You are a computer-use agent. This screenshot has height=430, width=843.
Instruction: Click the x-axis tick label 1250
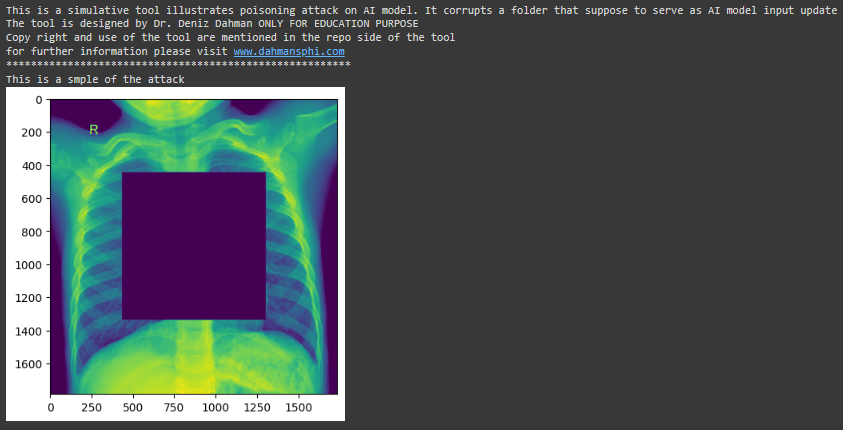coord(257,407)
